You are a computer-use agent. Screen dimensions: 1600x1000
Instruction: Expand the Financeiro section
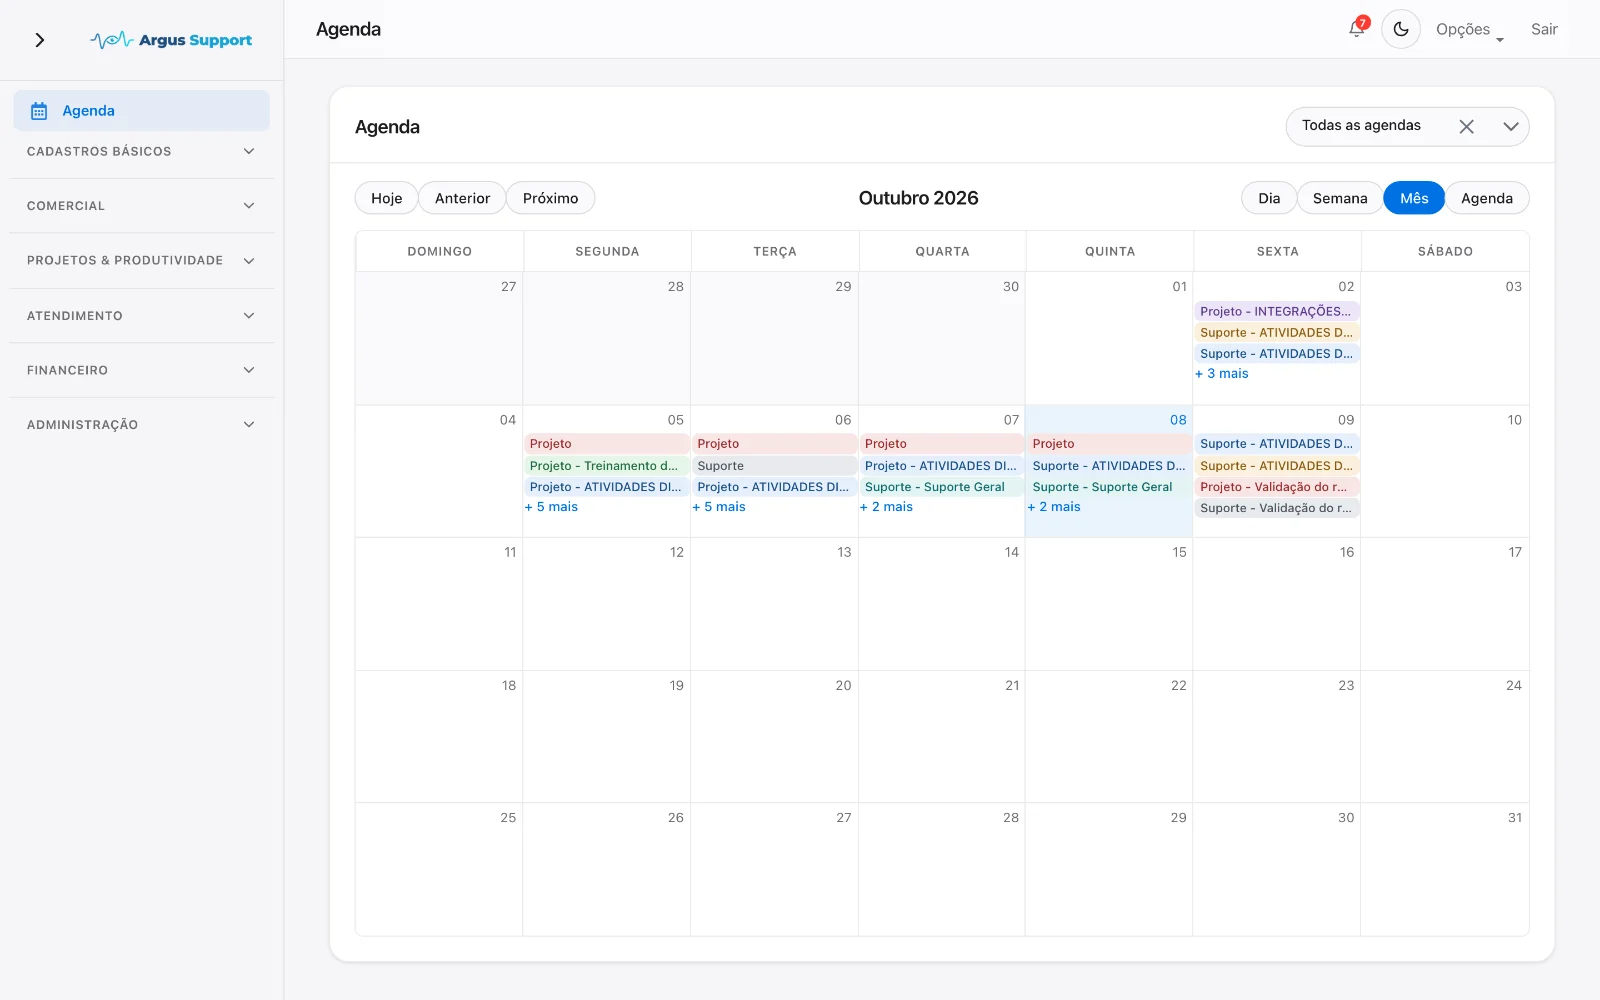click(141, 370)
